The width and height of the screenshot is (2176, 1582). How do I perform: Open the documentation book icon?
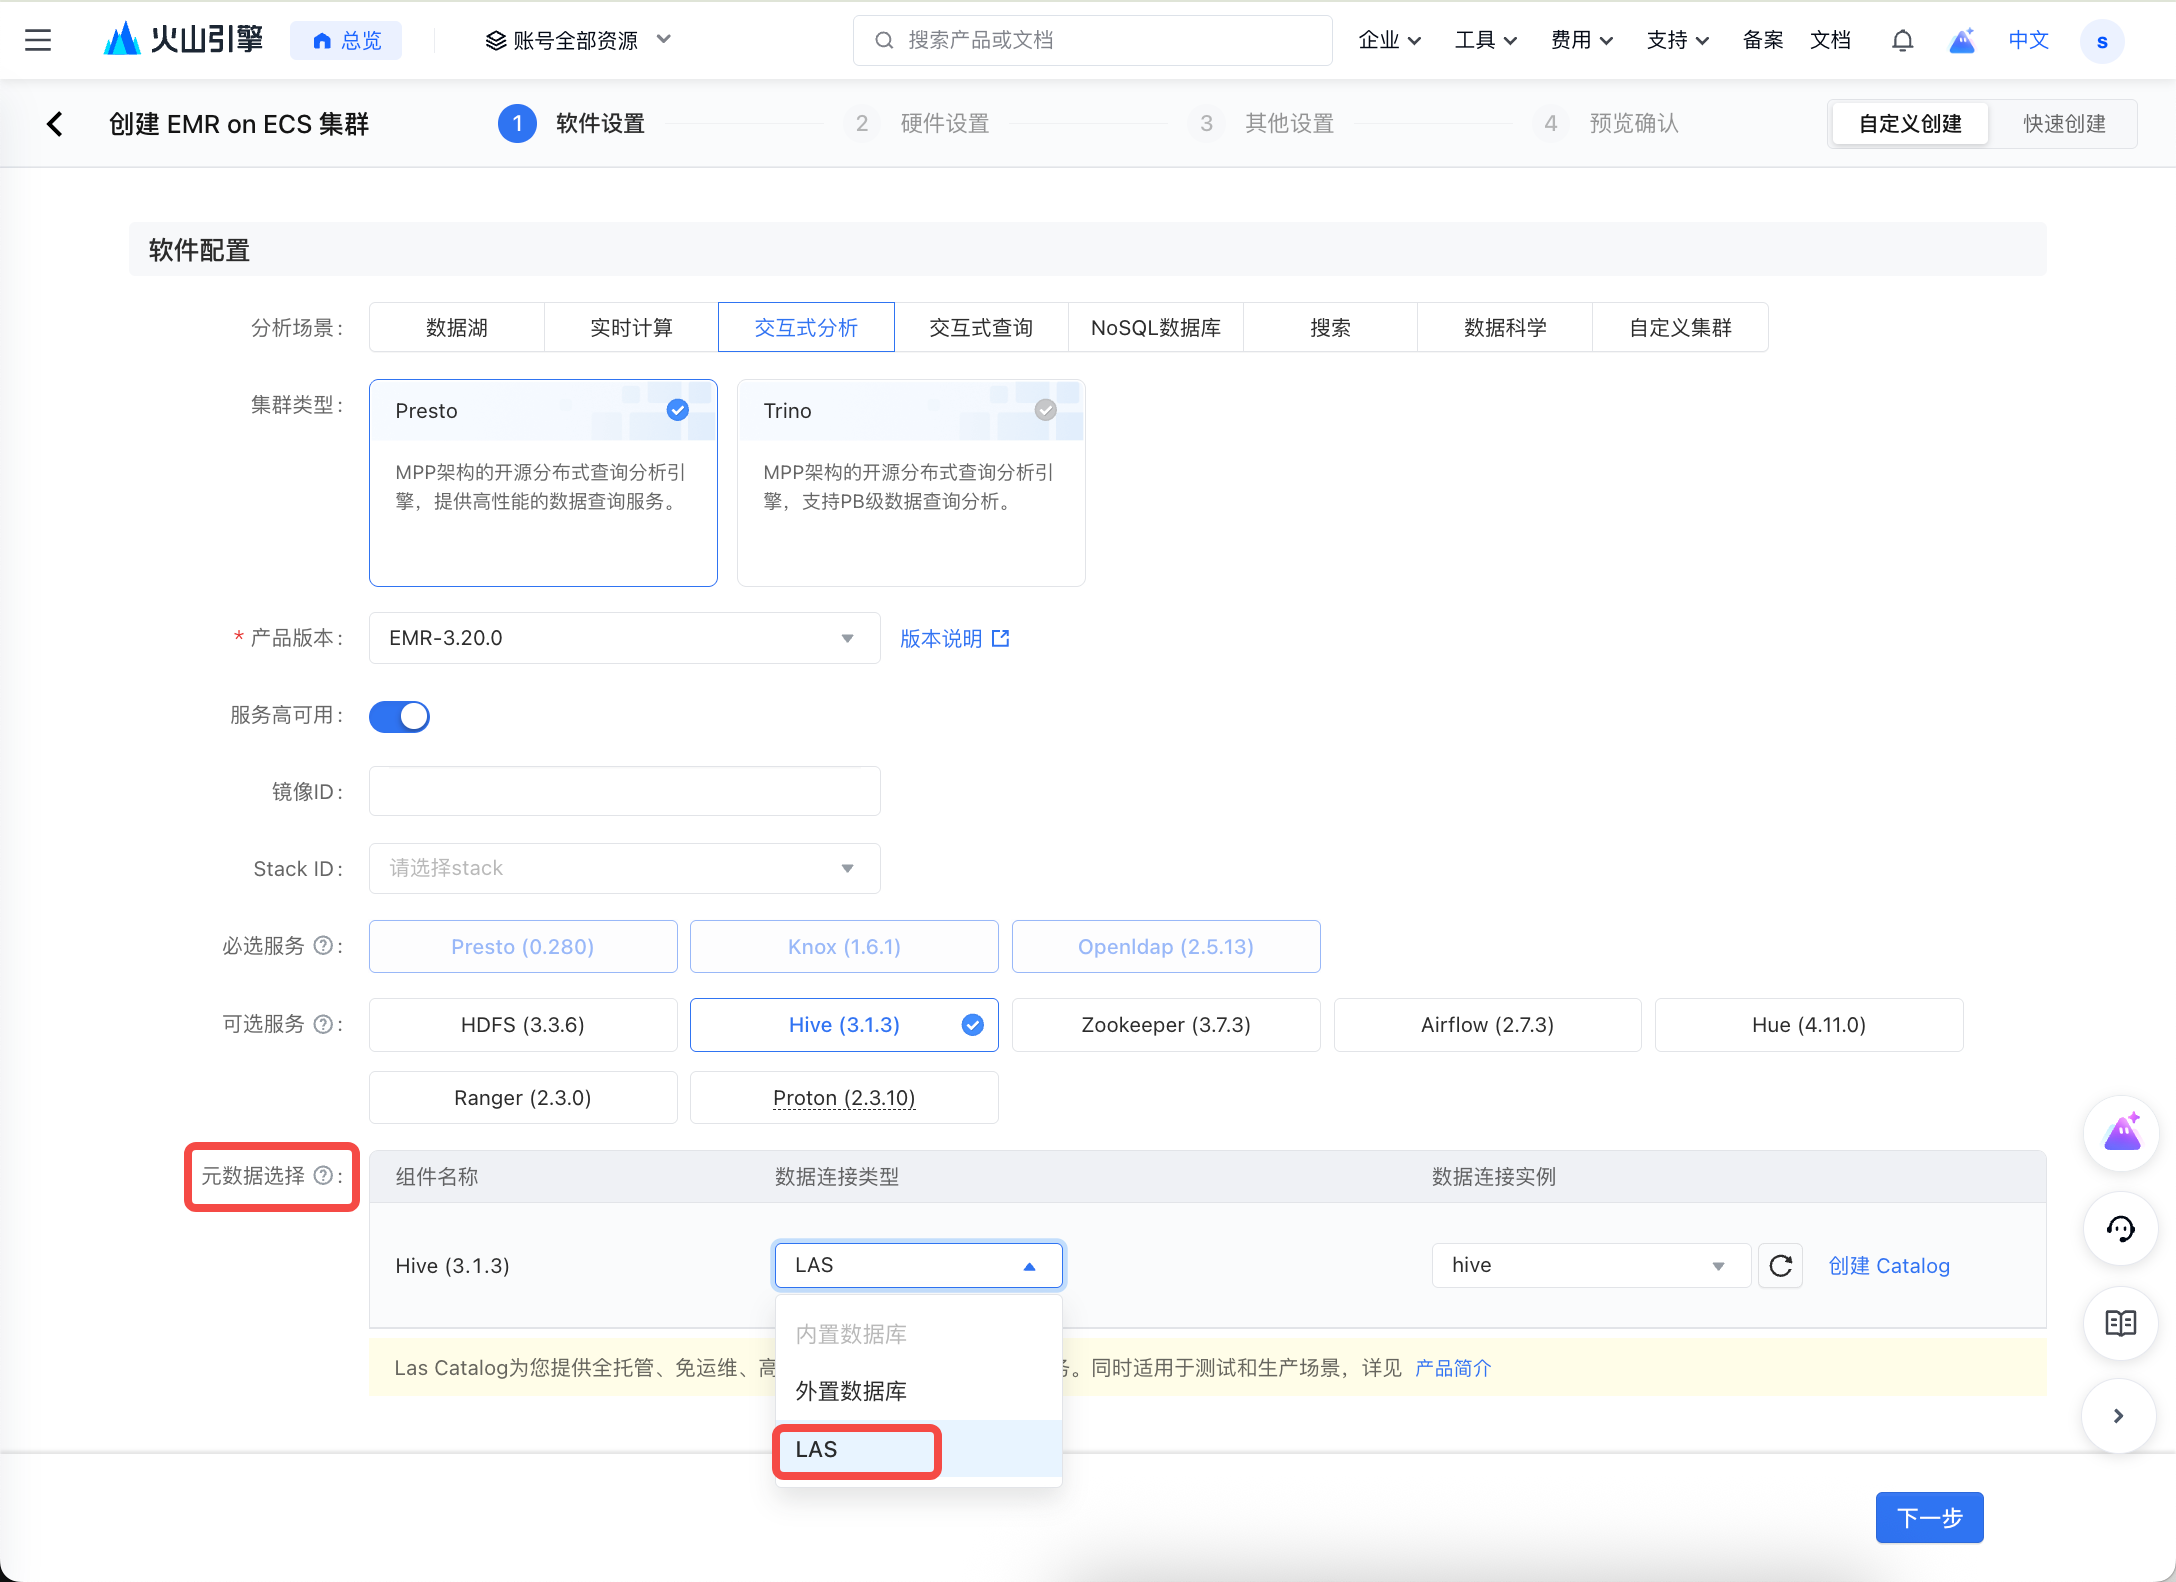tap(2121, 1323)
